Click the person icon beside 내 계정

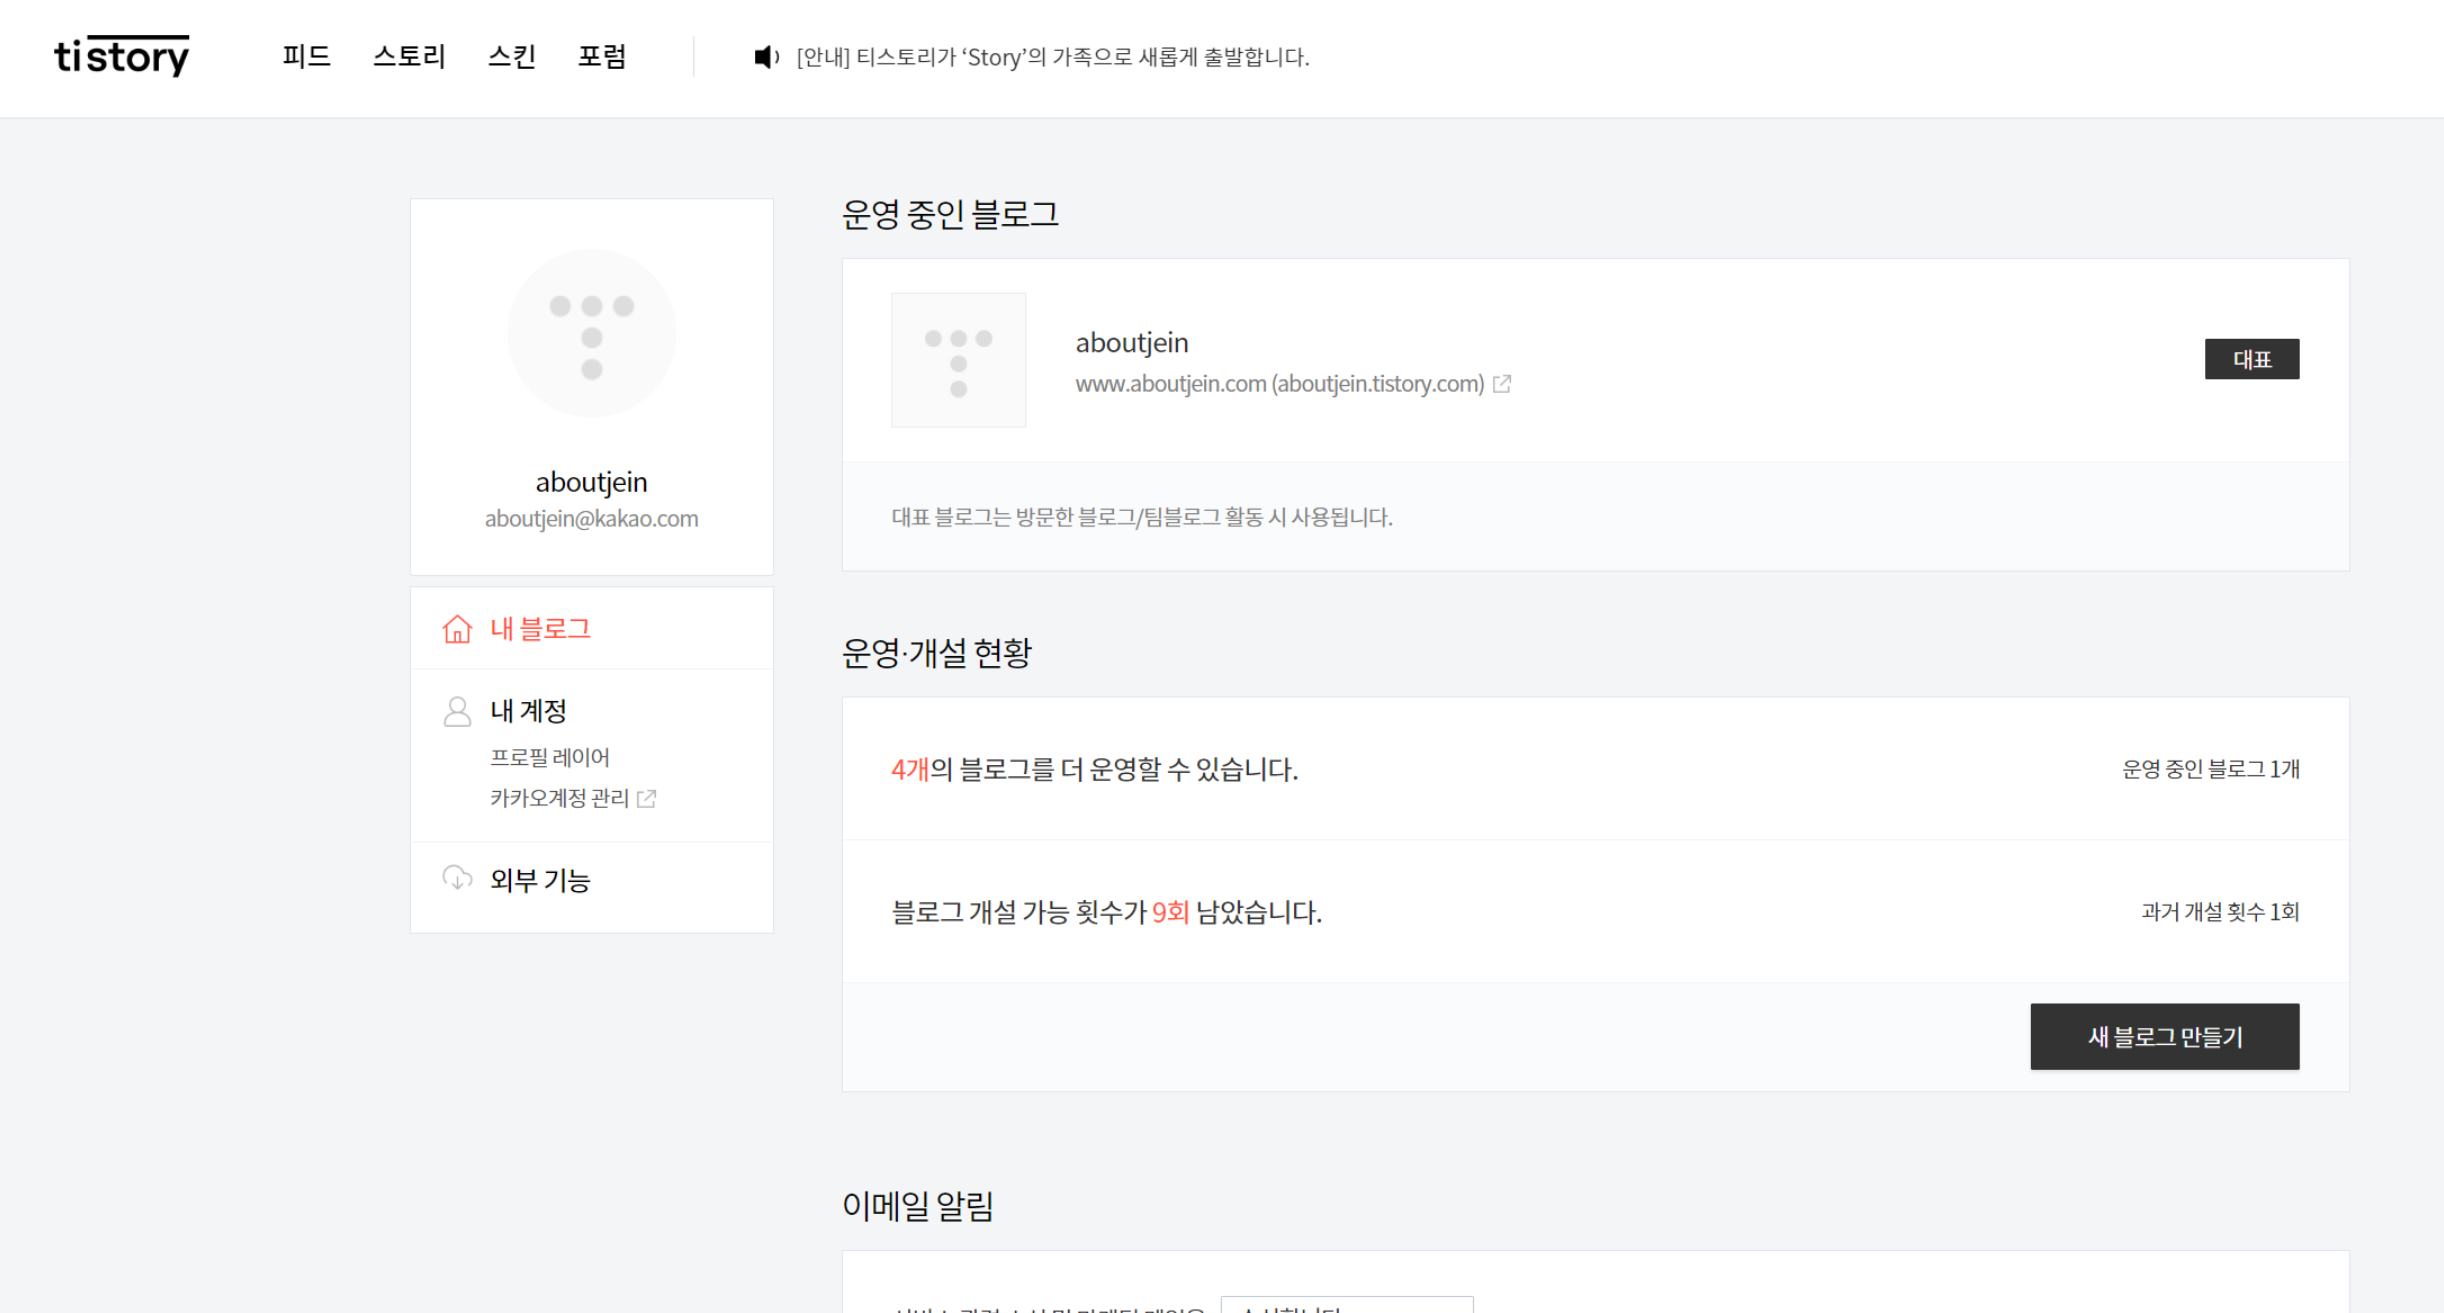click(457, 711)
